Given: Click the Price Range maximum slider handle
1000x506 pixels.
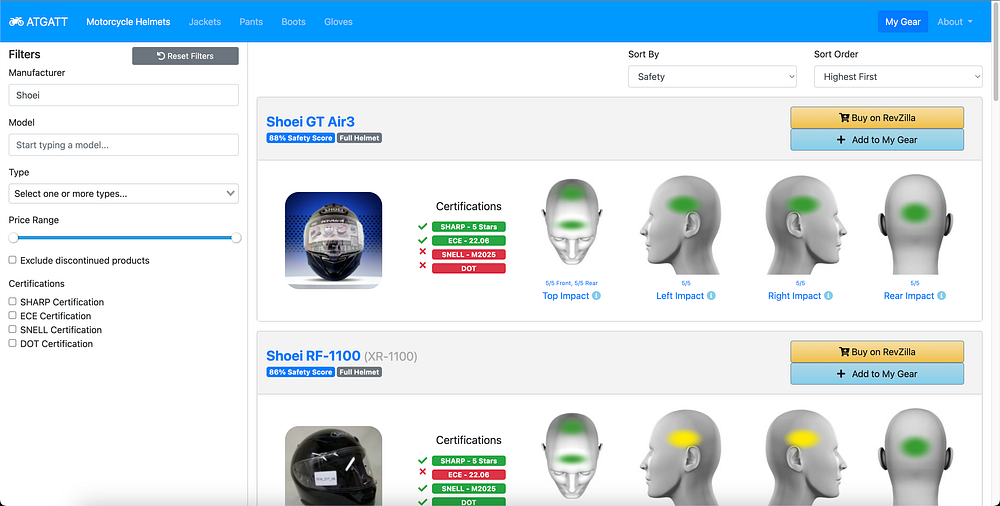Looking at the screenshot, I should point(236,237).
